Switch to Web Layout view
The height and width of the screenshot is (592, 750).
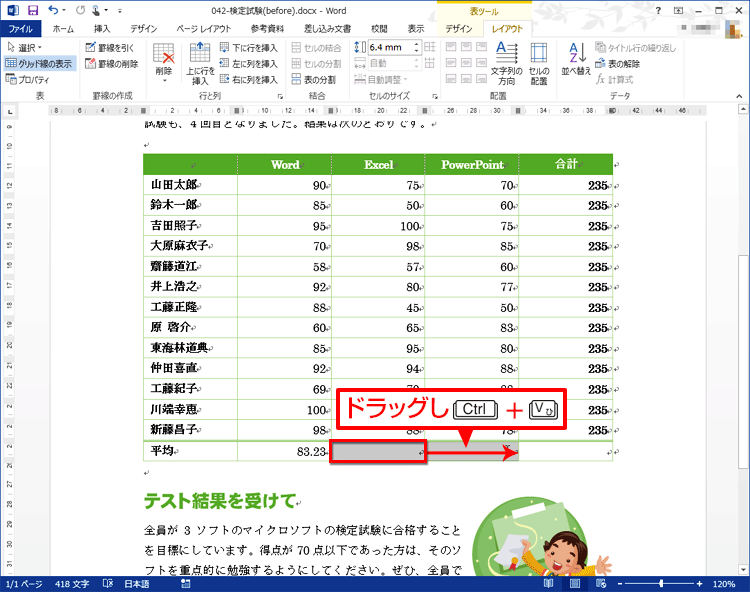click(x=601, y=584)
